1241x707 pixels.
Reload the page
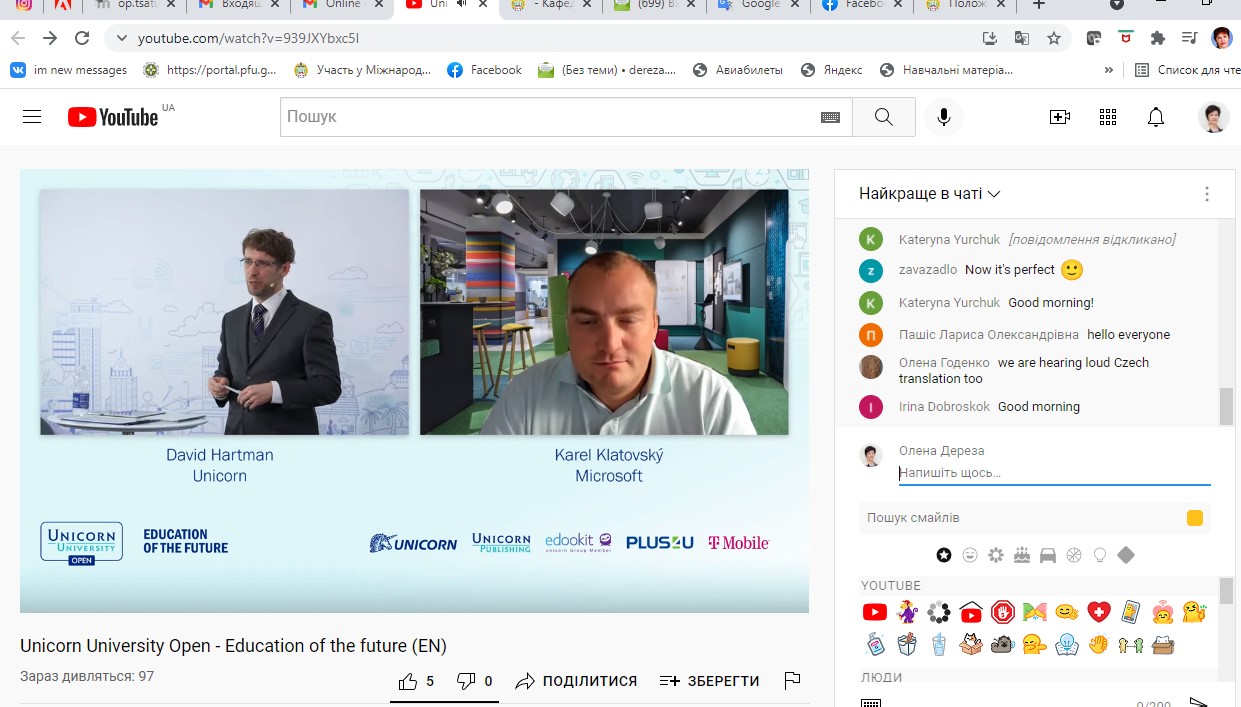point(82,38)
